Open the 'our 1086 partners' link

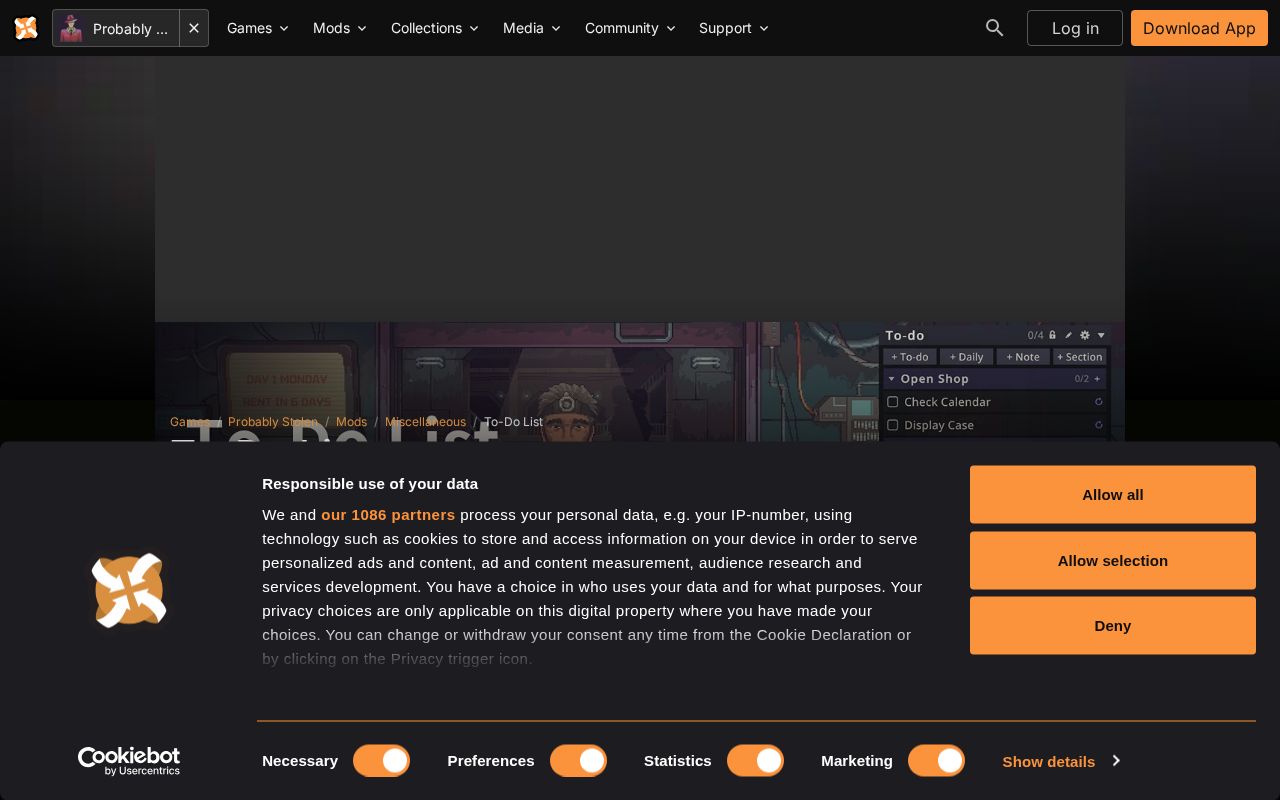point(388,514)
